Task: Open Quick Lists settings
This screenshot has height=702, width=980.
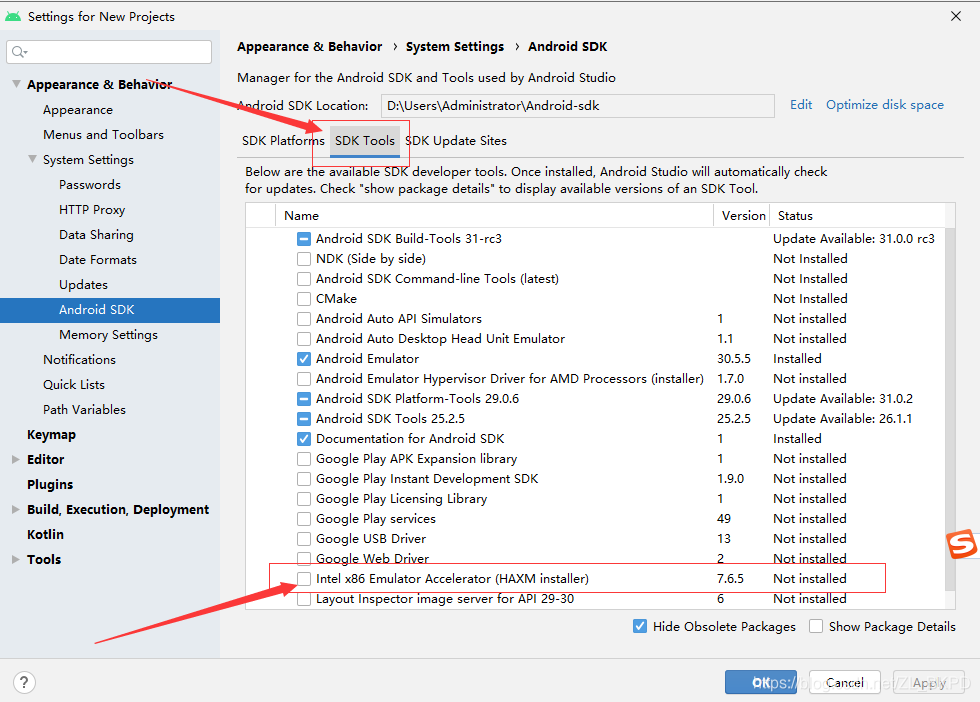Action: coord(74,385)
